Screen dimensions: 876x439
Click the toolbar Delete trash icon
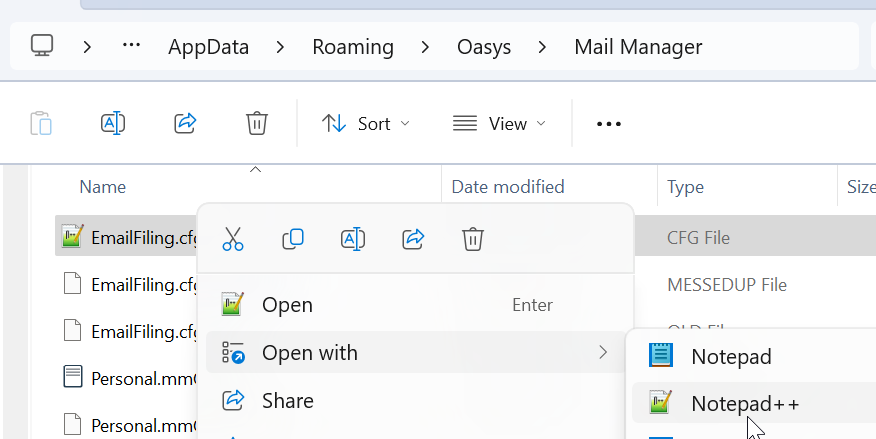[x=257, y=123]
